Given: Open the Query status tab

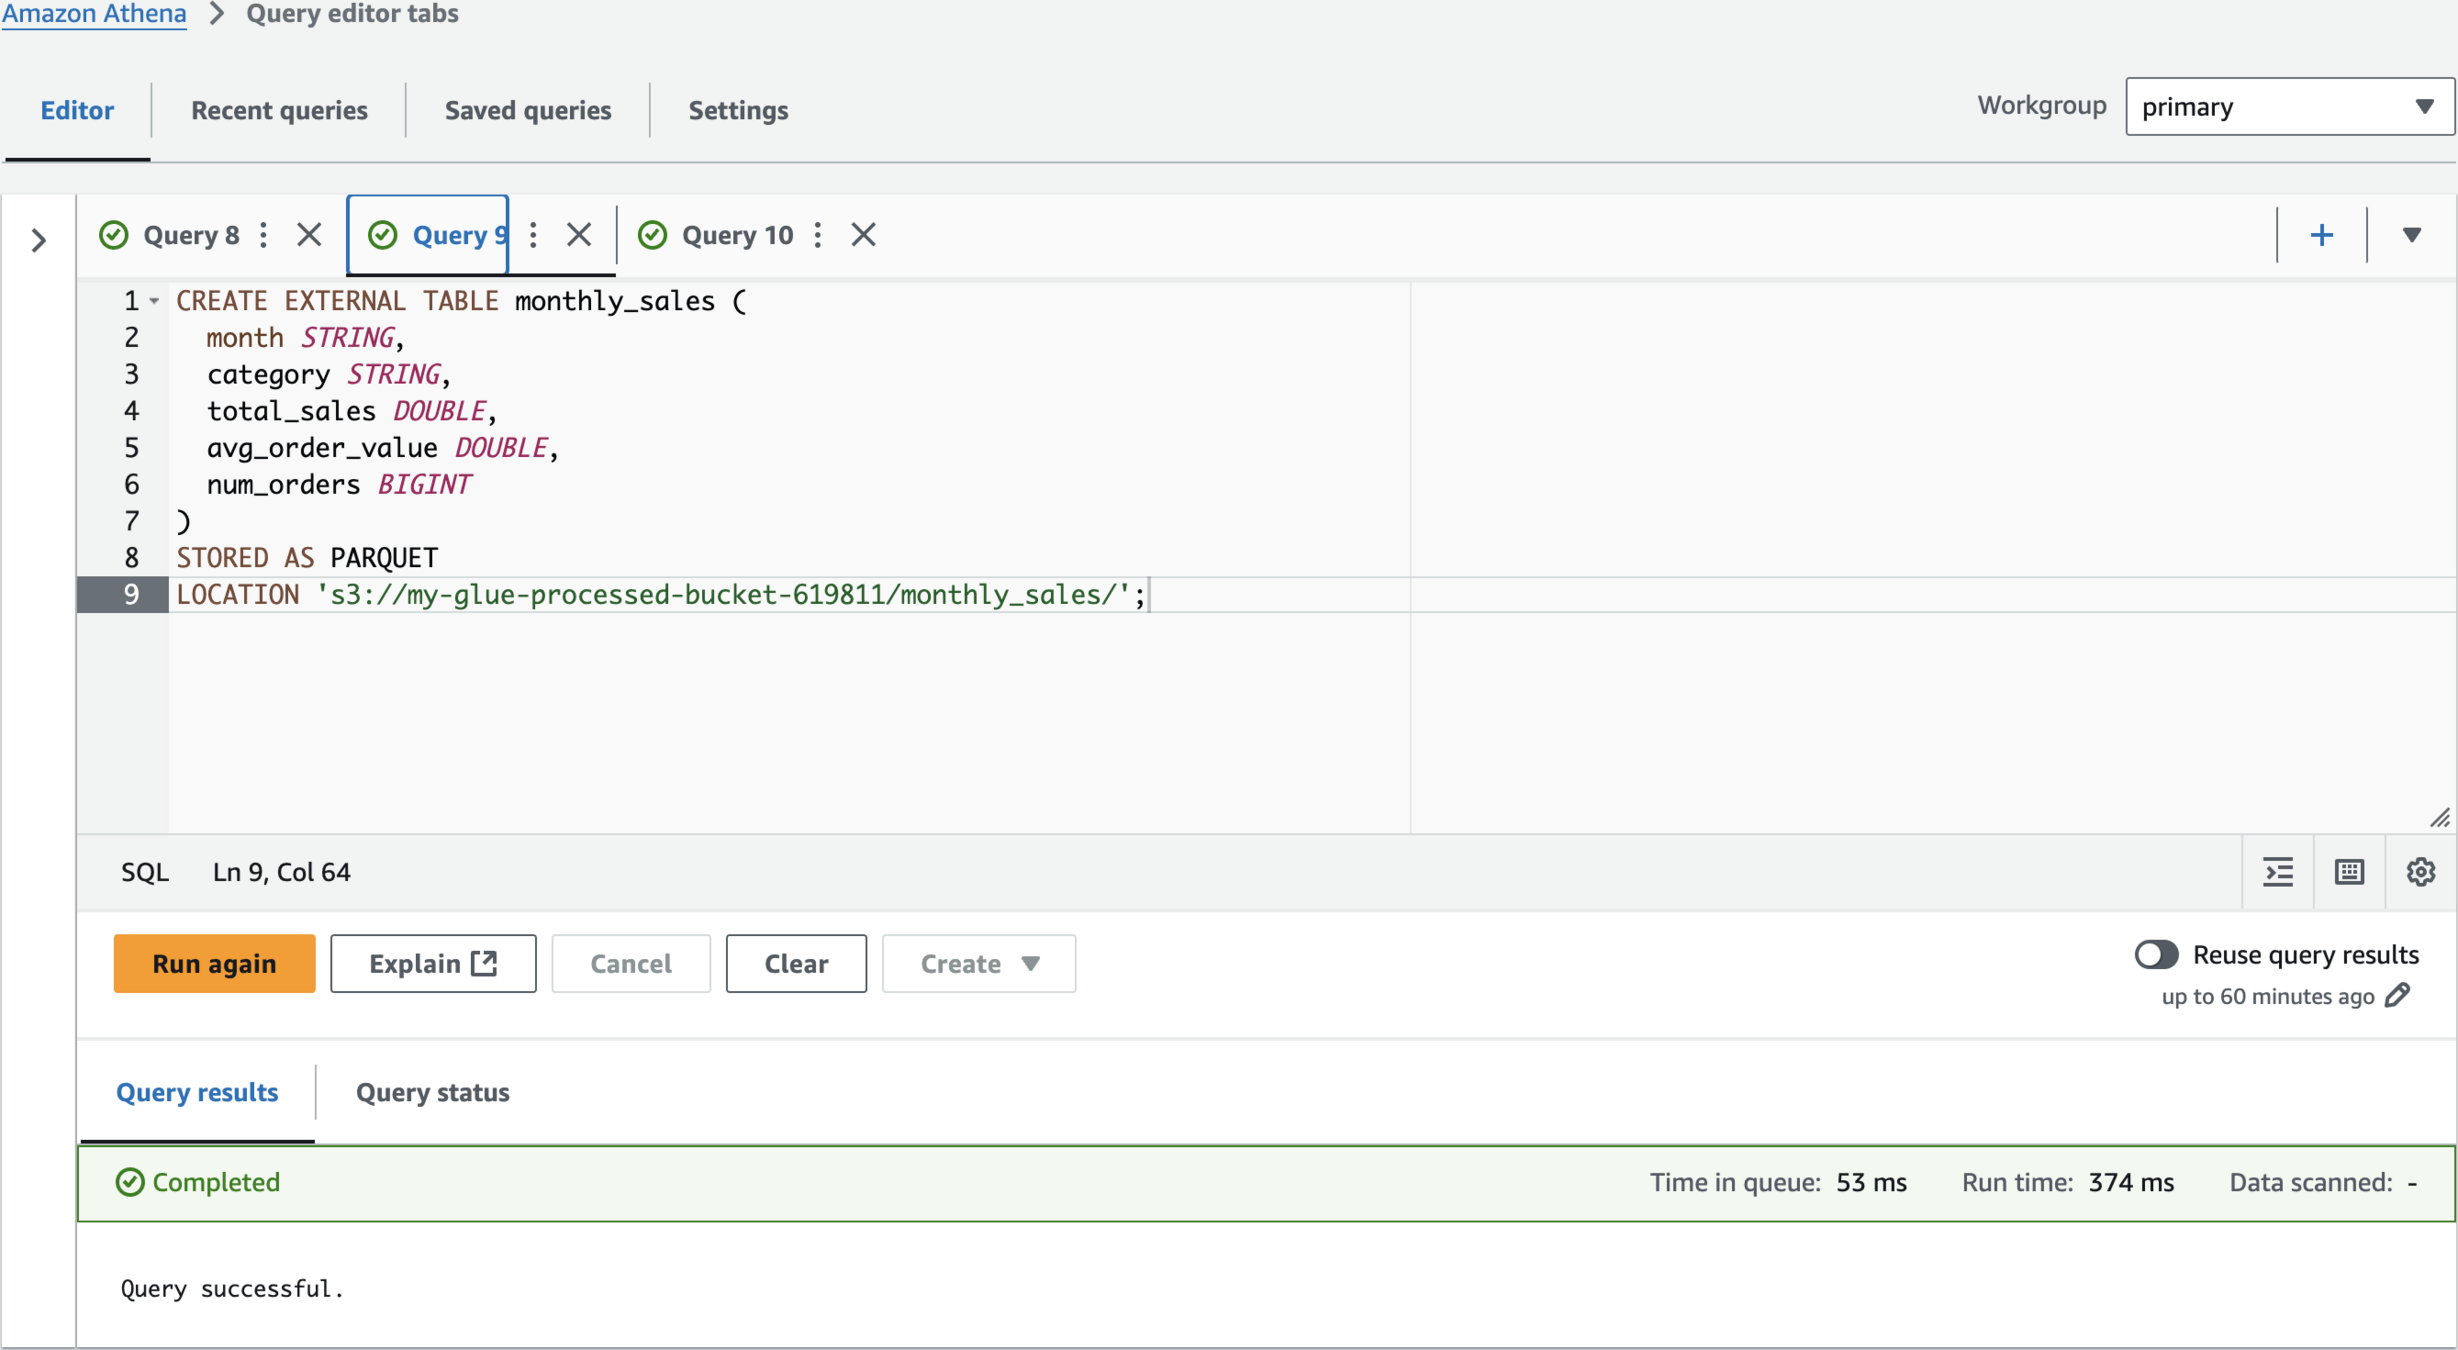Looking at the screenshot, I should (432, 1092).
